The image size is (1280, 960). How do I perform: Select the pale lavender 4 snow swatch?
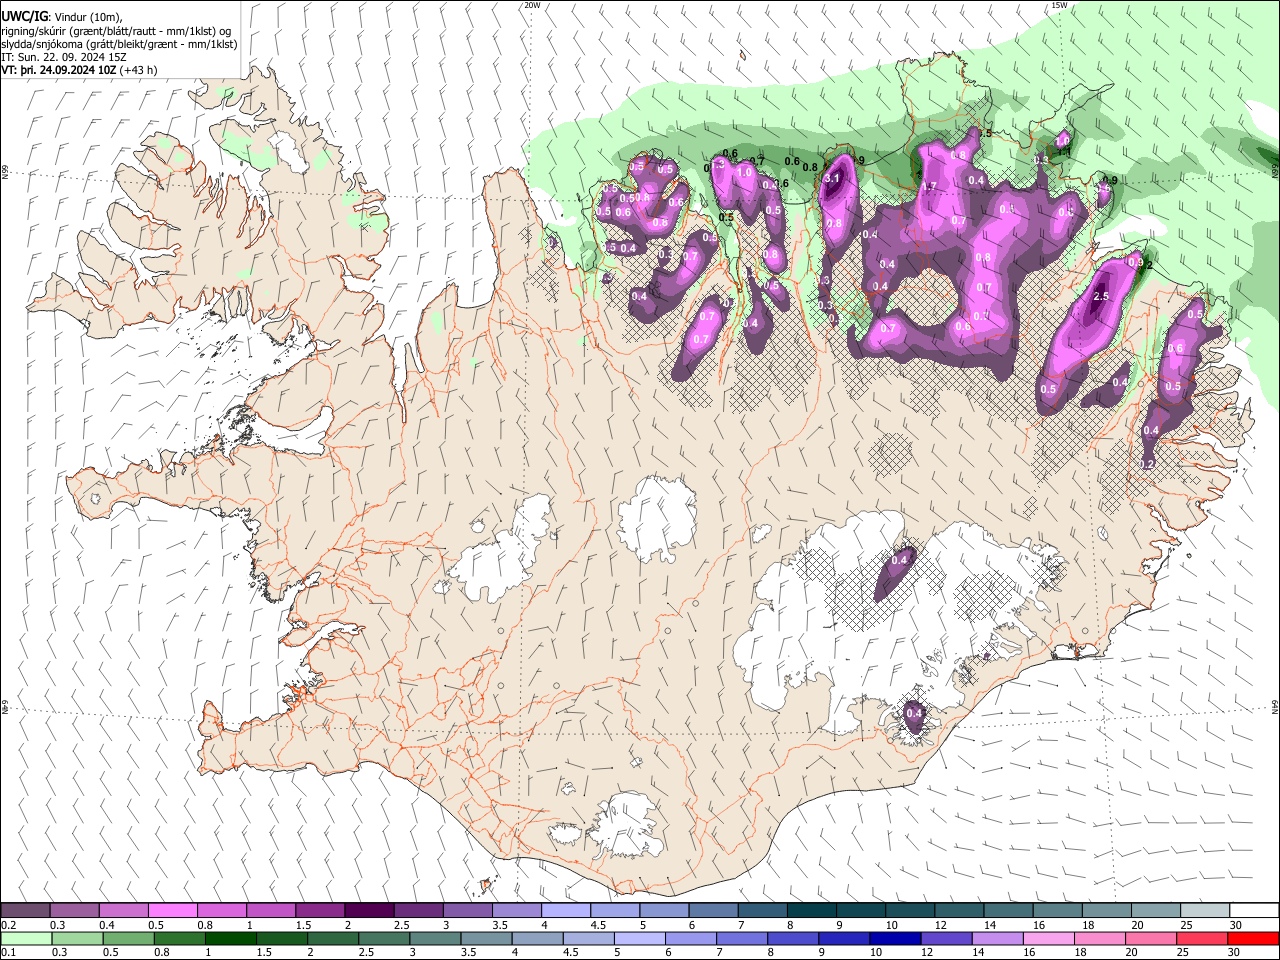[x=566, y=910]
